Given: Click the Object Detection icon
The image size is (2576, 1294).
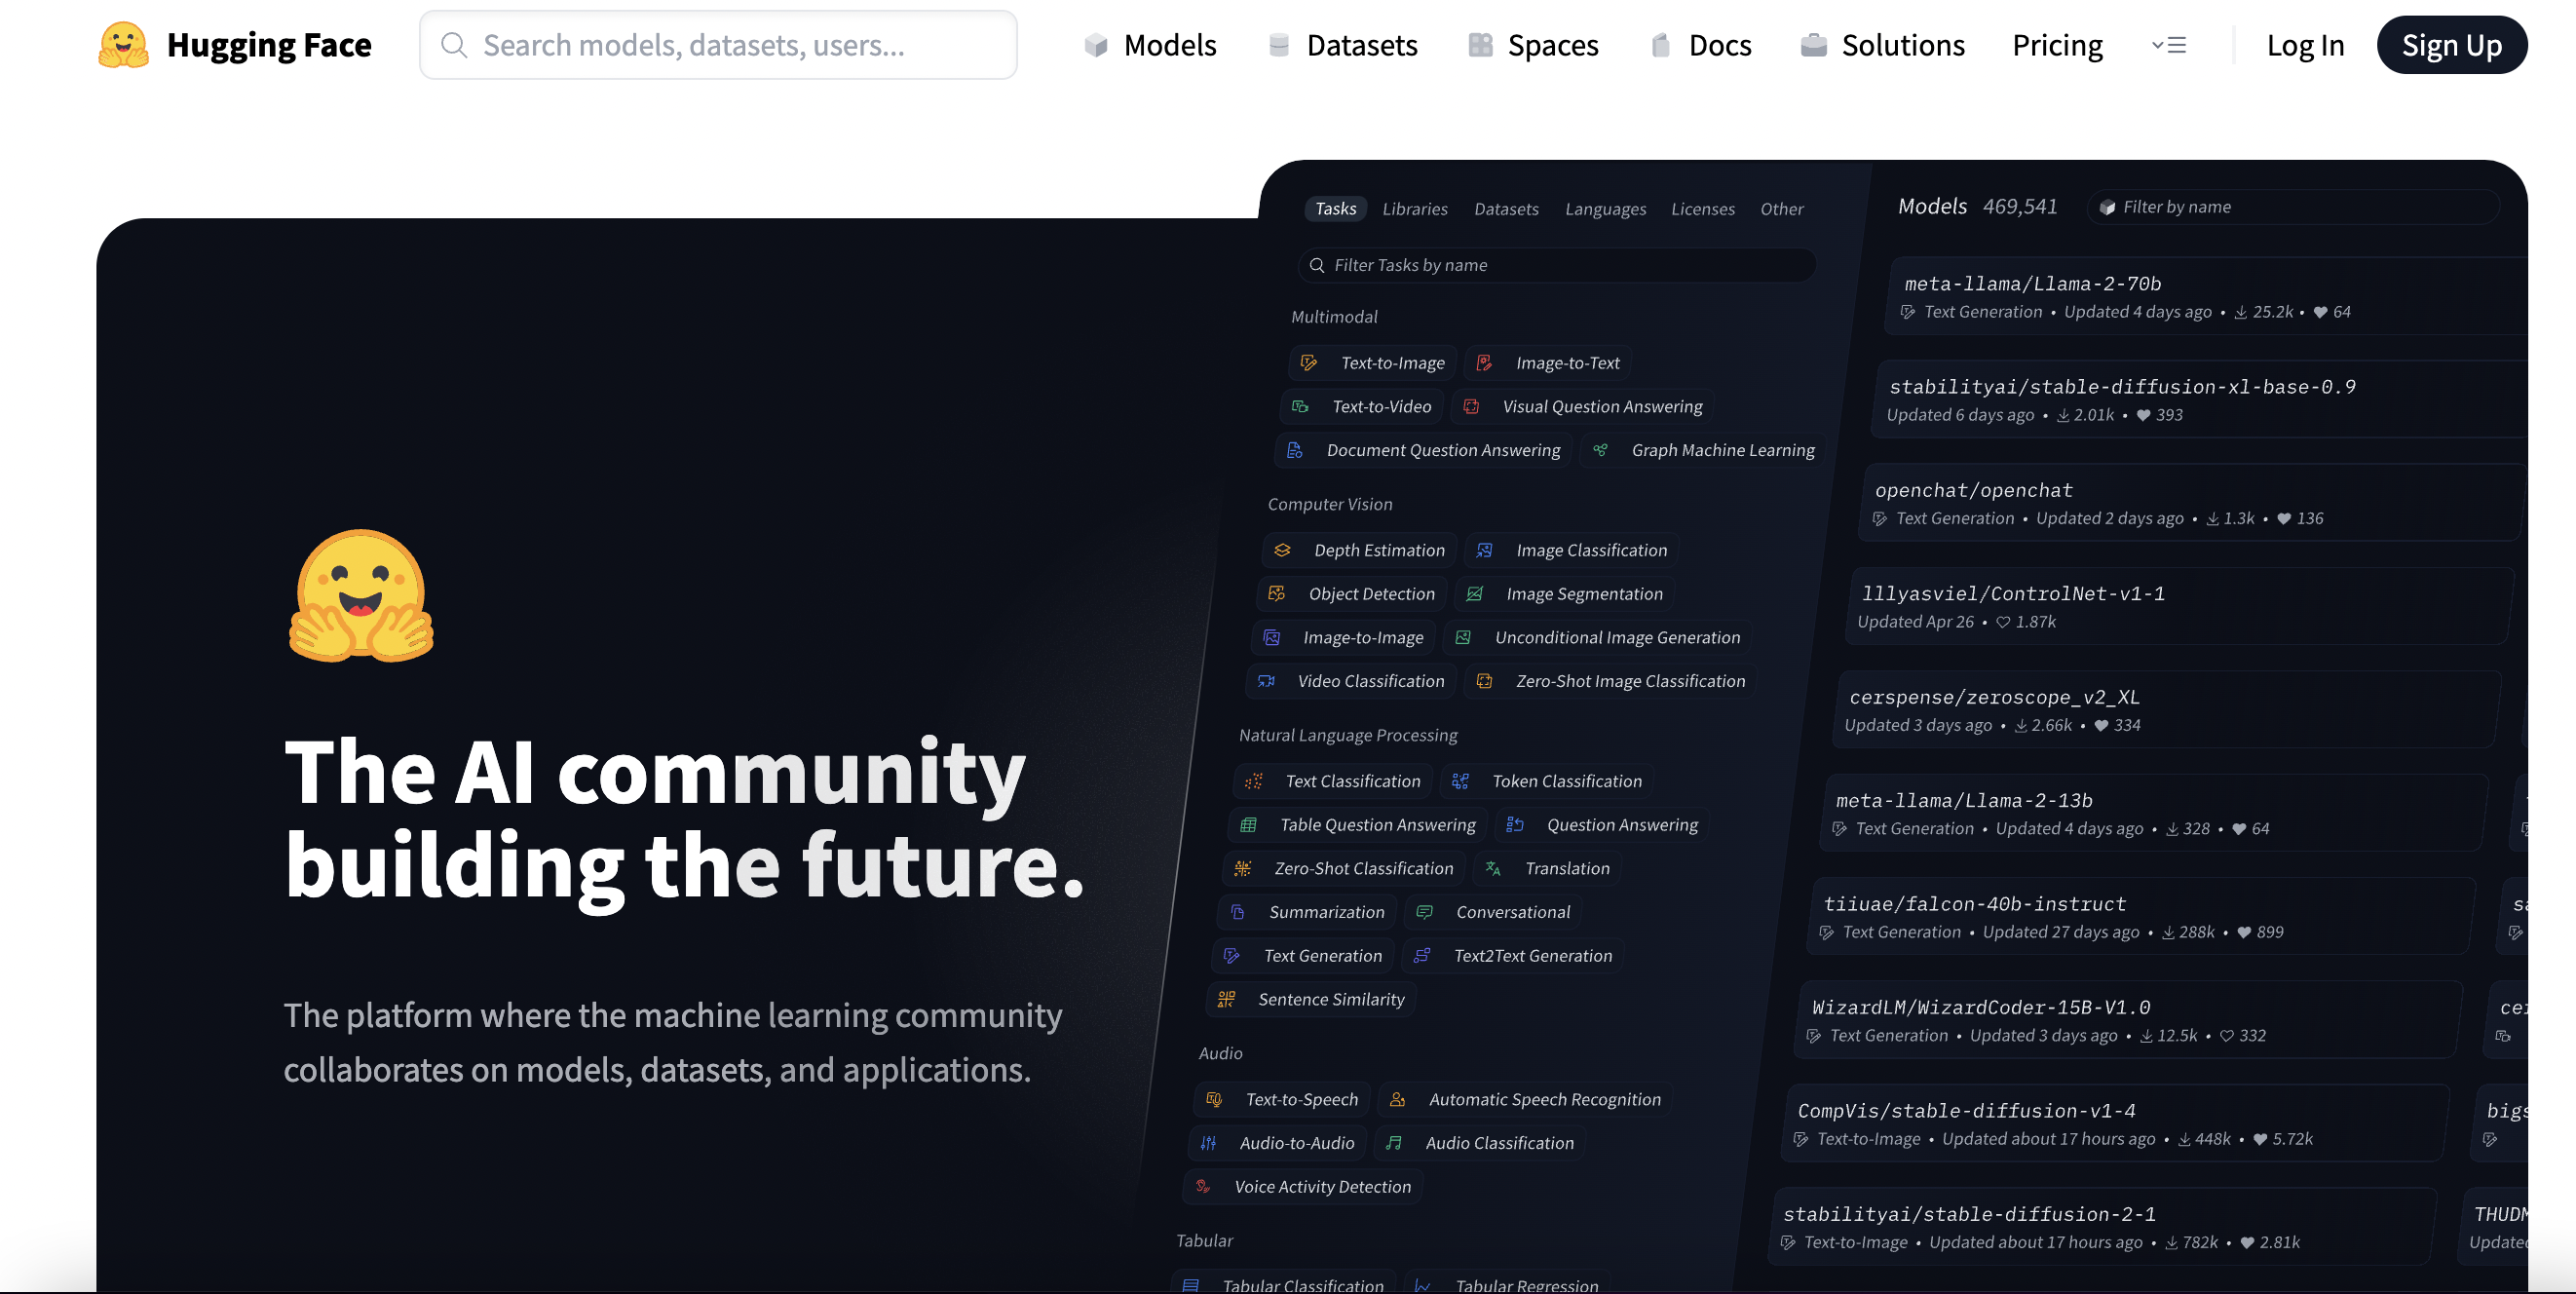Looking at the screenshot, I should pos(1276,594).
